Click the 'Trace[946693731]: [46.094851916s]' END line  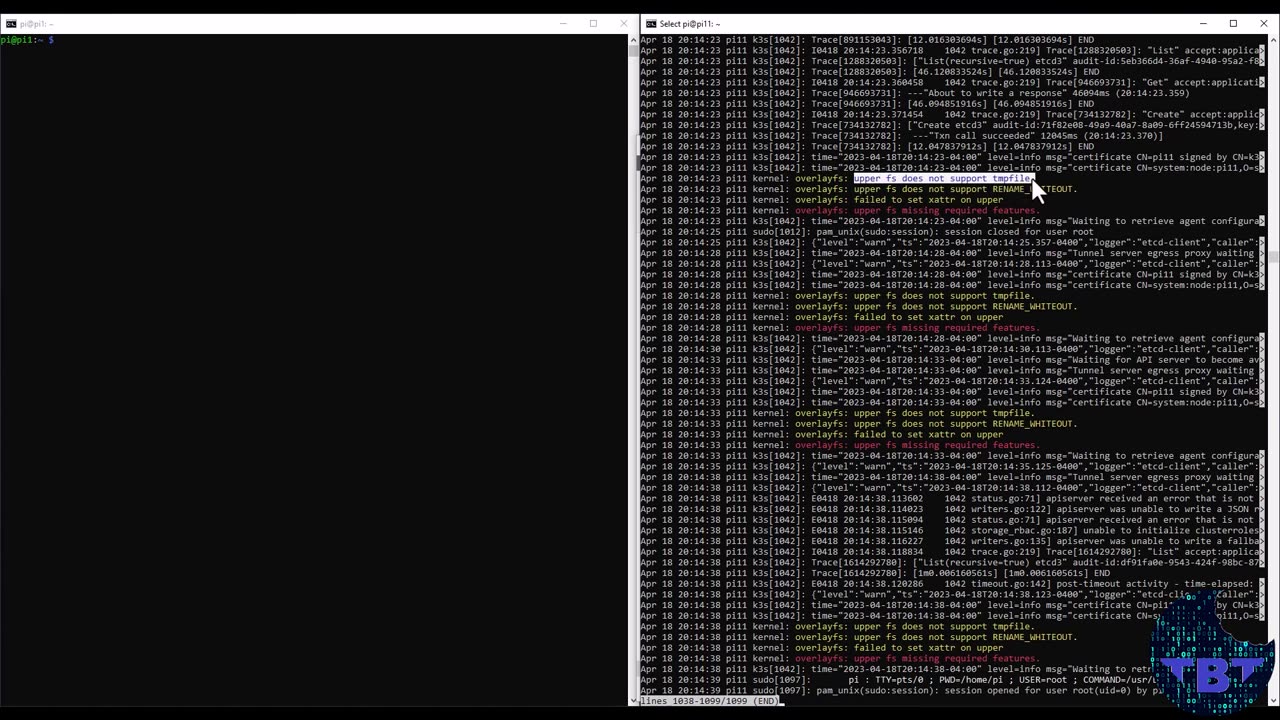[867, 104]
